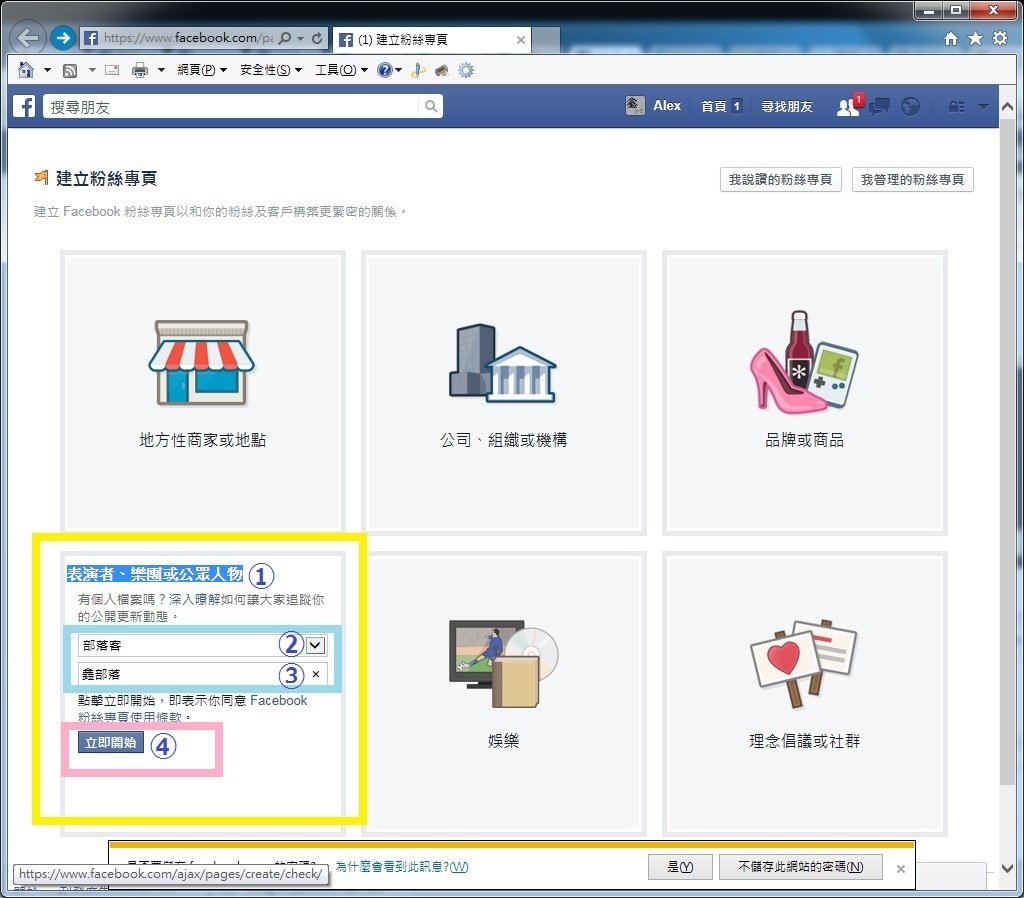Close the password notification bar
The width and height of the screenshot is (1024, 898).
point(901,869)
